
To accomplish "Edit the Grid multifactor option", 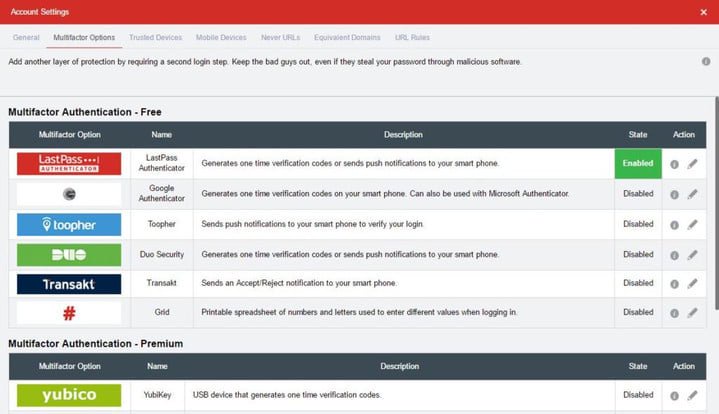I will pos(692,313).
